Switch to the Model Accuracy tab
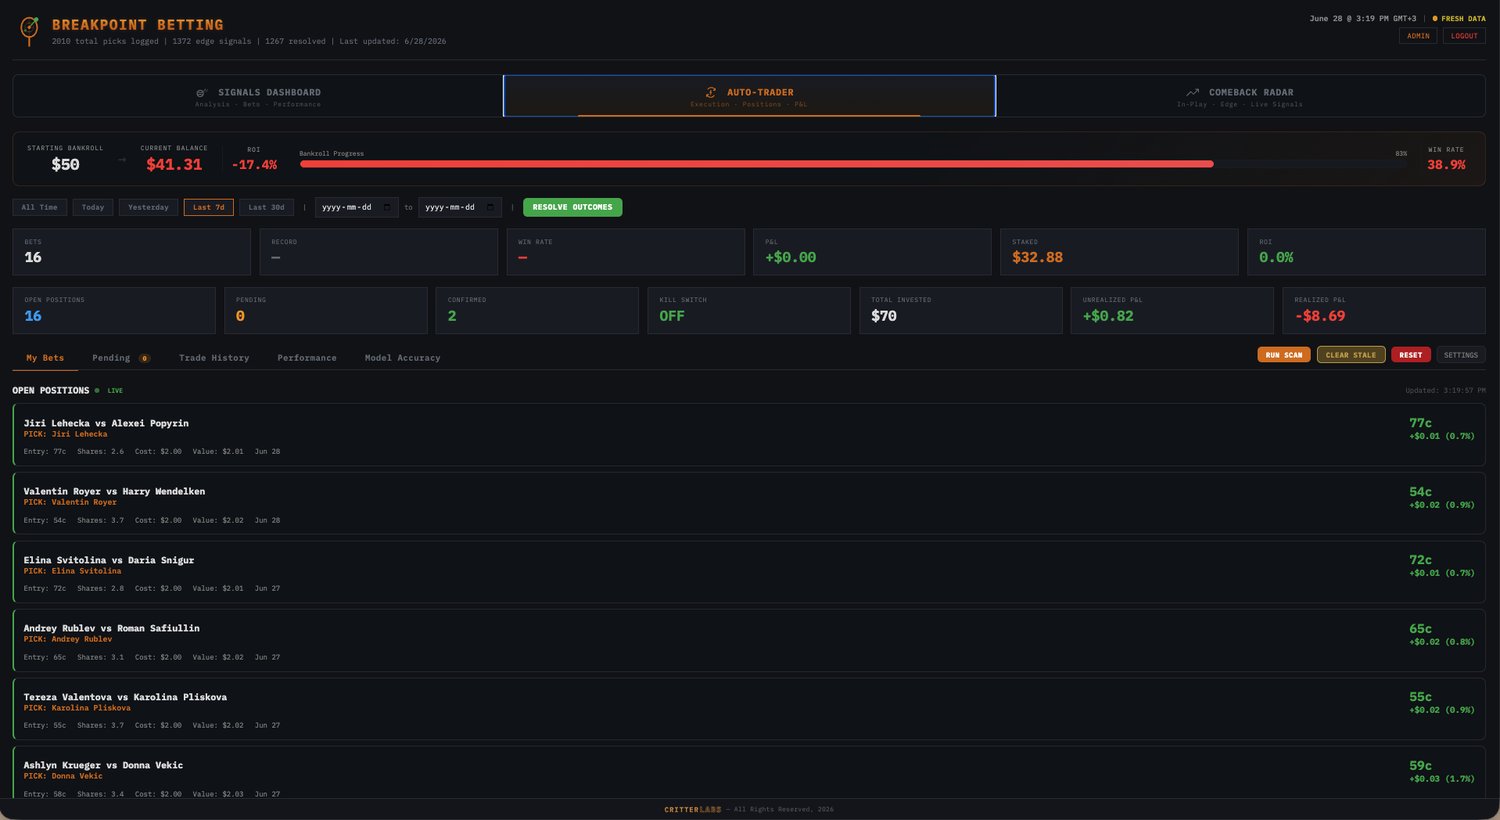The width and height of the screenshot is (1500, 820). pyautogui.click(x=402, y=357)
